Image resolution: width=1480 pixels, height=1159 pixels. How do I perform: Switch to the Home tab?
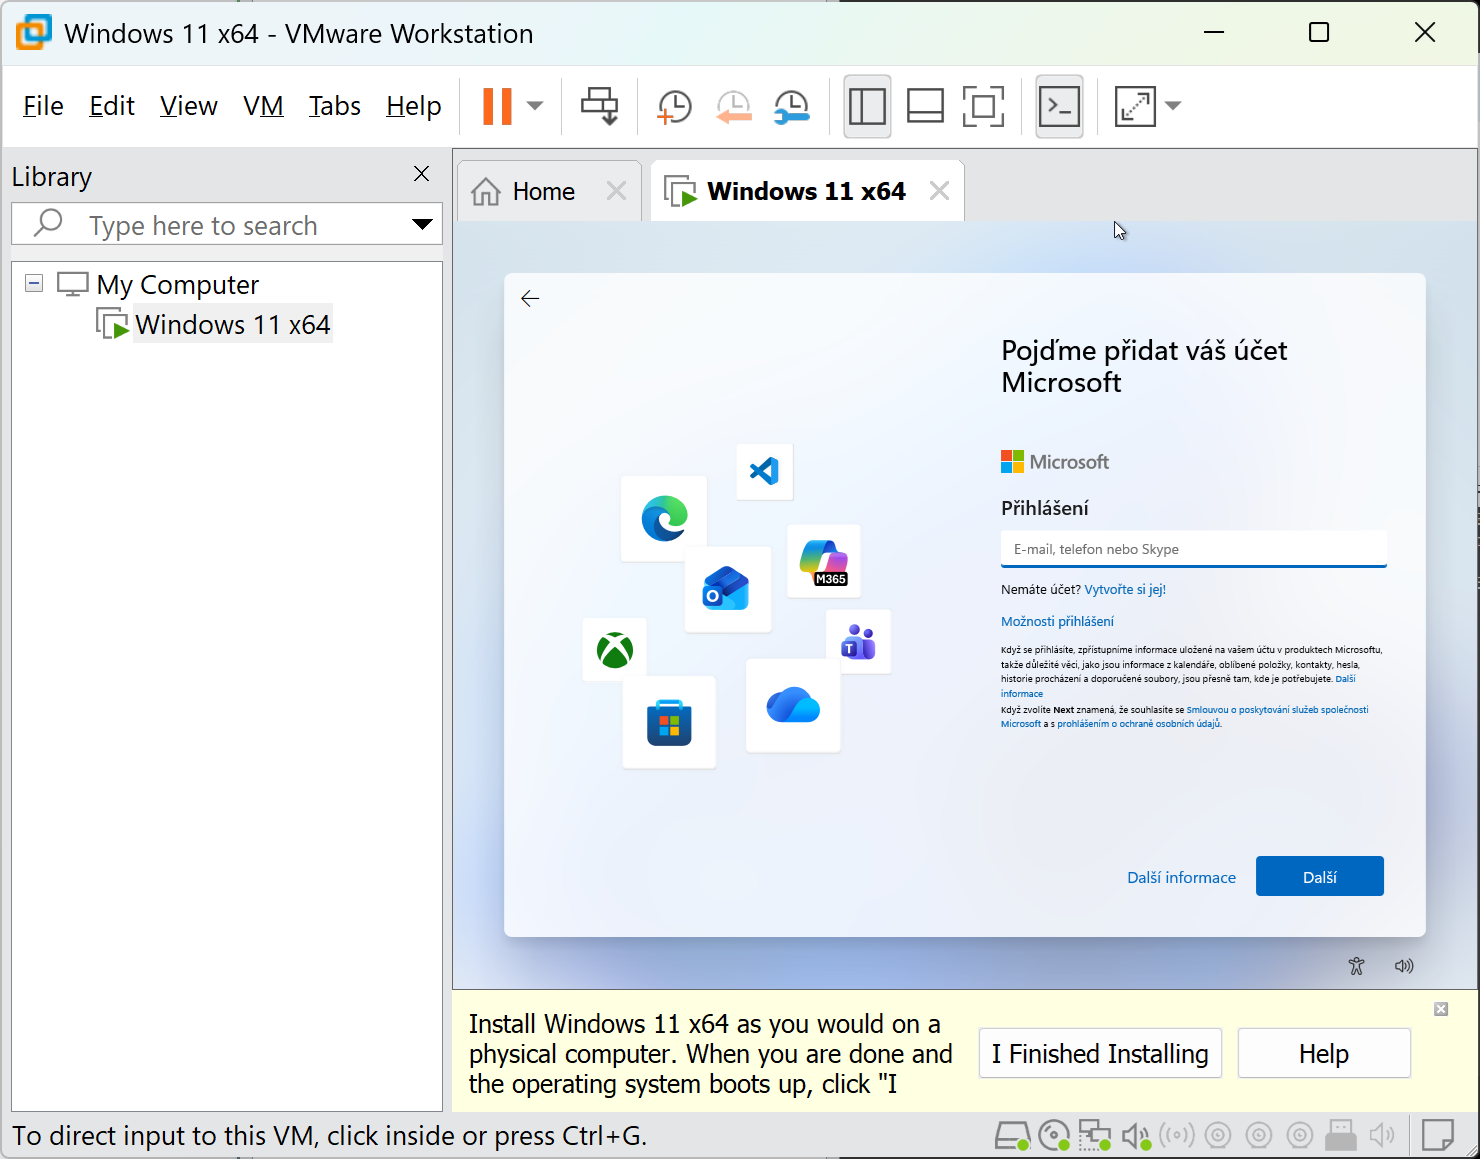(543, 190)
